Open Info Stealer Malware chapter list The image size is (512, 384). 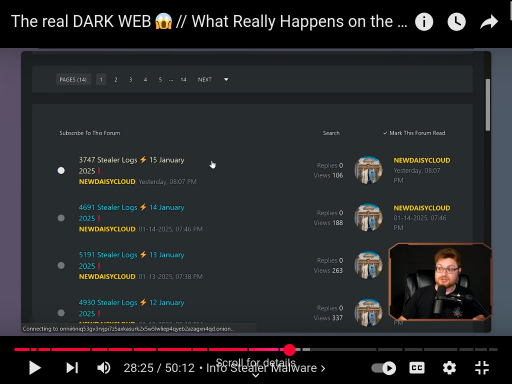pyautogui.click(x=266, y=368)
